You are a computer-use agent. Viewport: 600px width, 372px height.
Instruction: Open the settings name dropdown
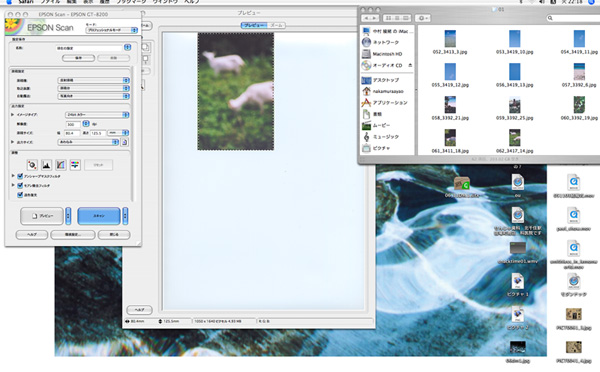pos(127,47)
